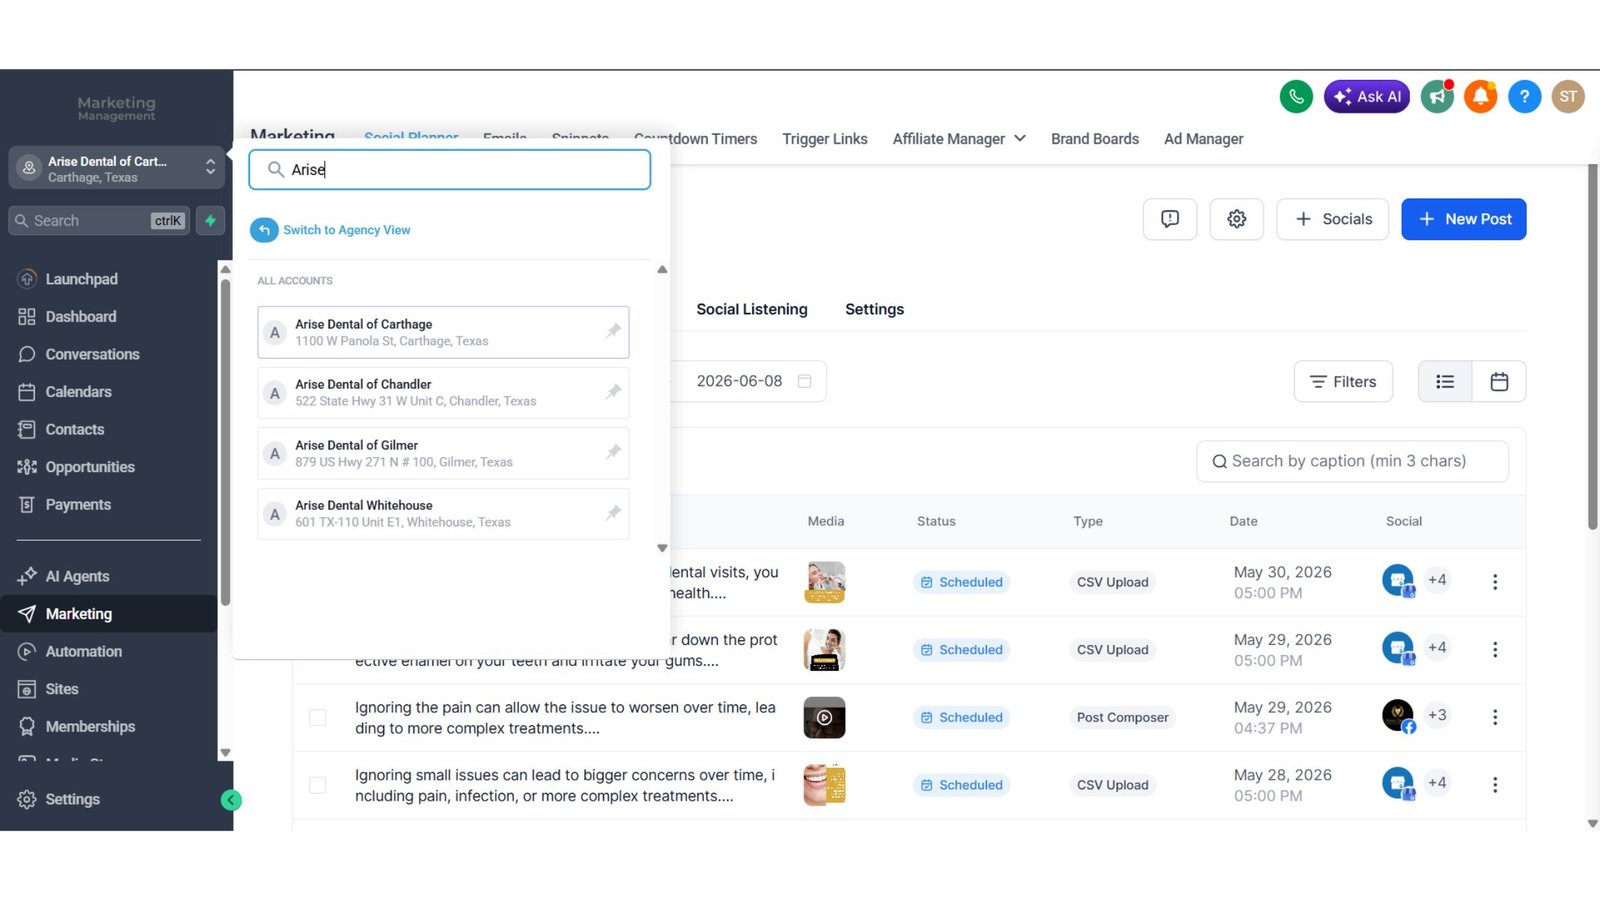1600x900 pixels.
Task: Expand the Arise Dental account switcher
Action: pyautogui.click(x=117, y=168)
